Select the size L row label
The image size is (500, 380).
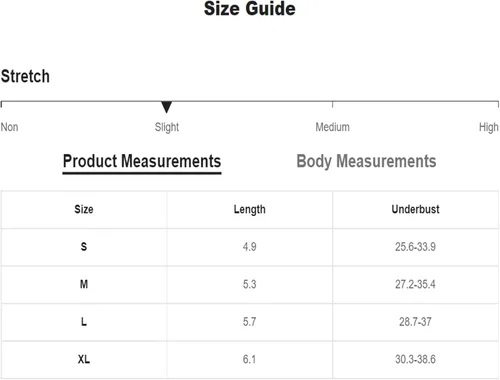(84, 322)
